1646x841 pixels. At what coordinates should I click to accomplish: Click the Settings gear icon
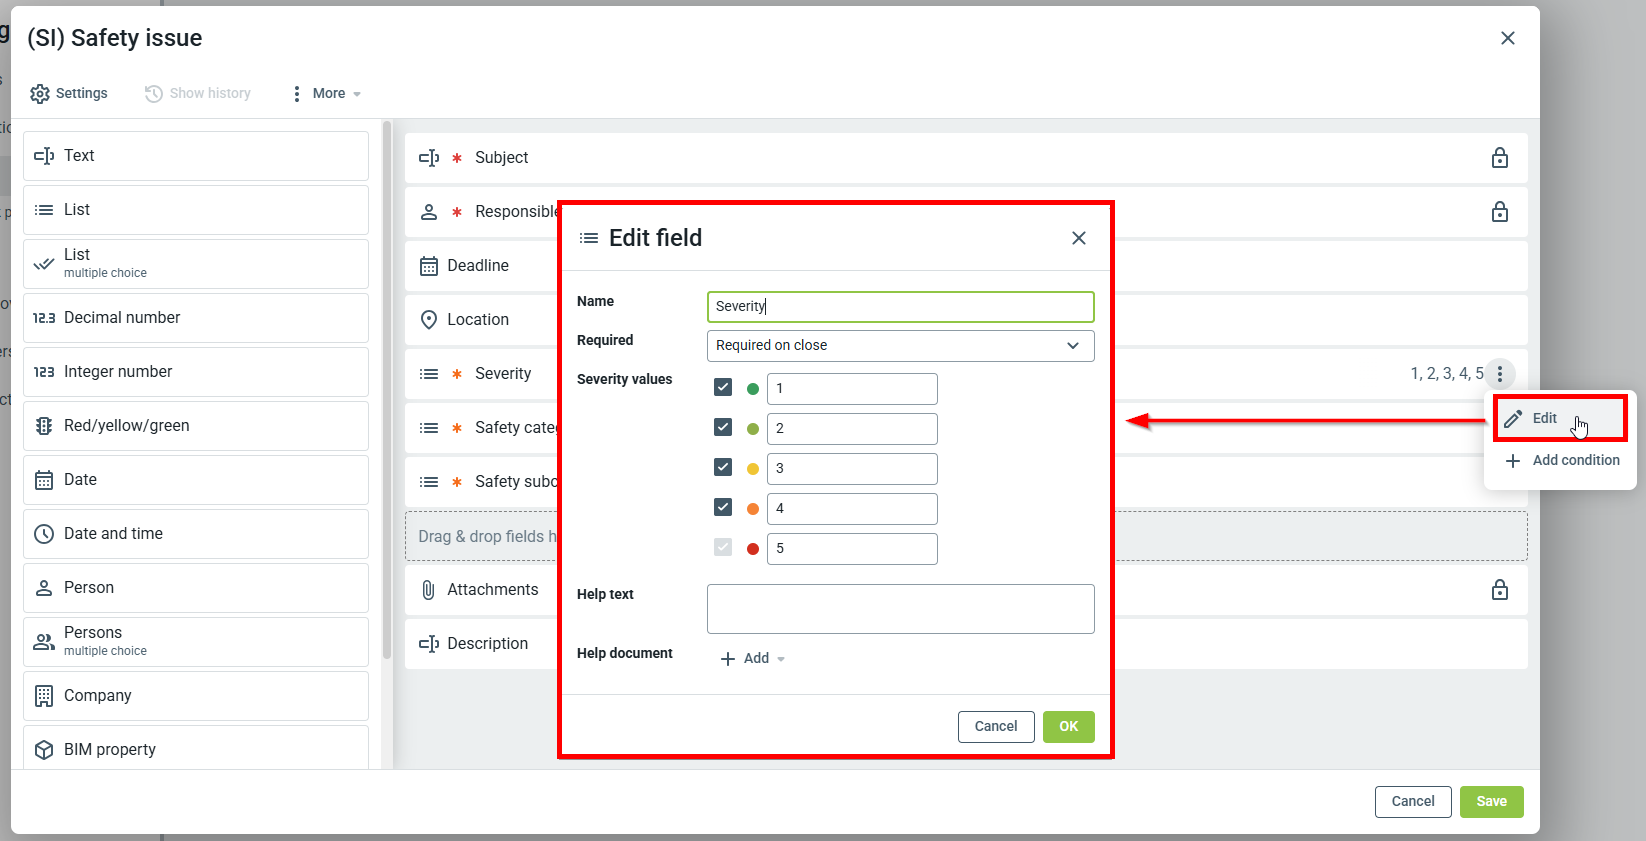(40, 93)
